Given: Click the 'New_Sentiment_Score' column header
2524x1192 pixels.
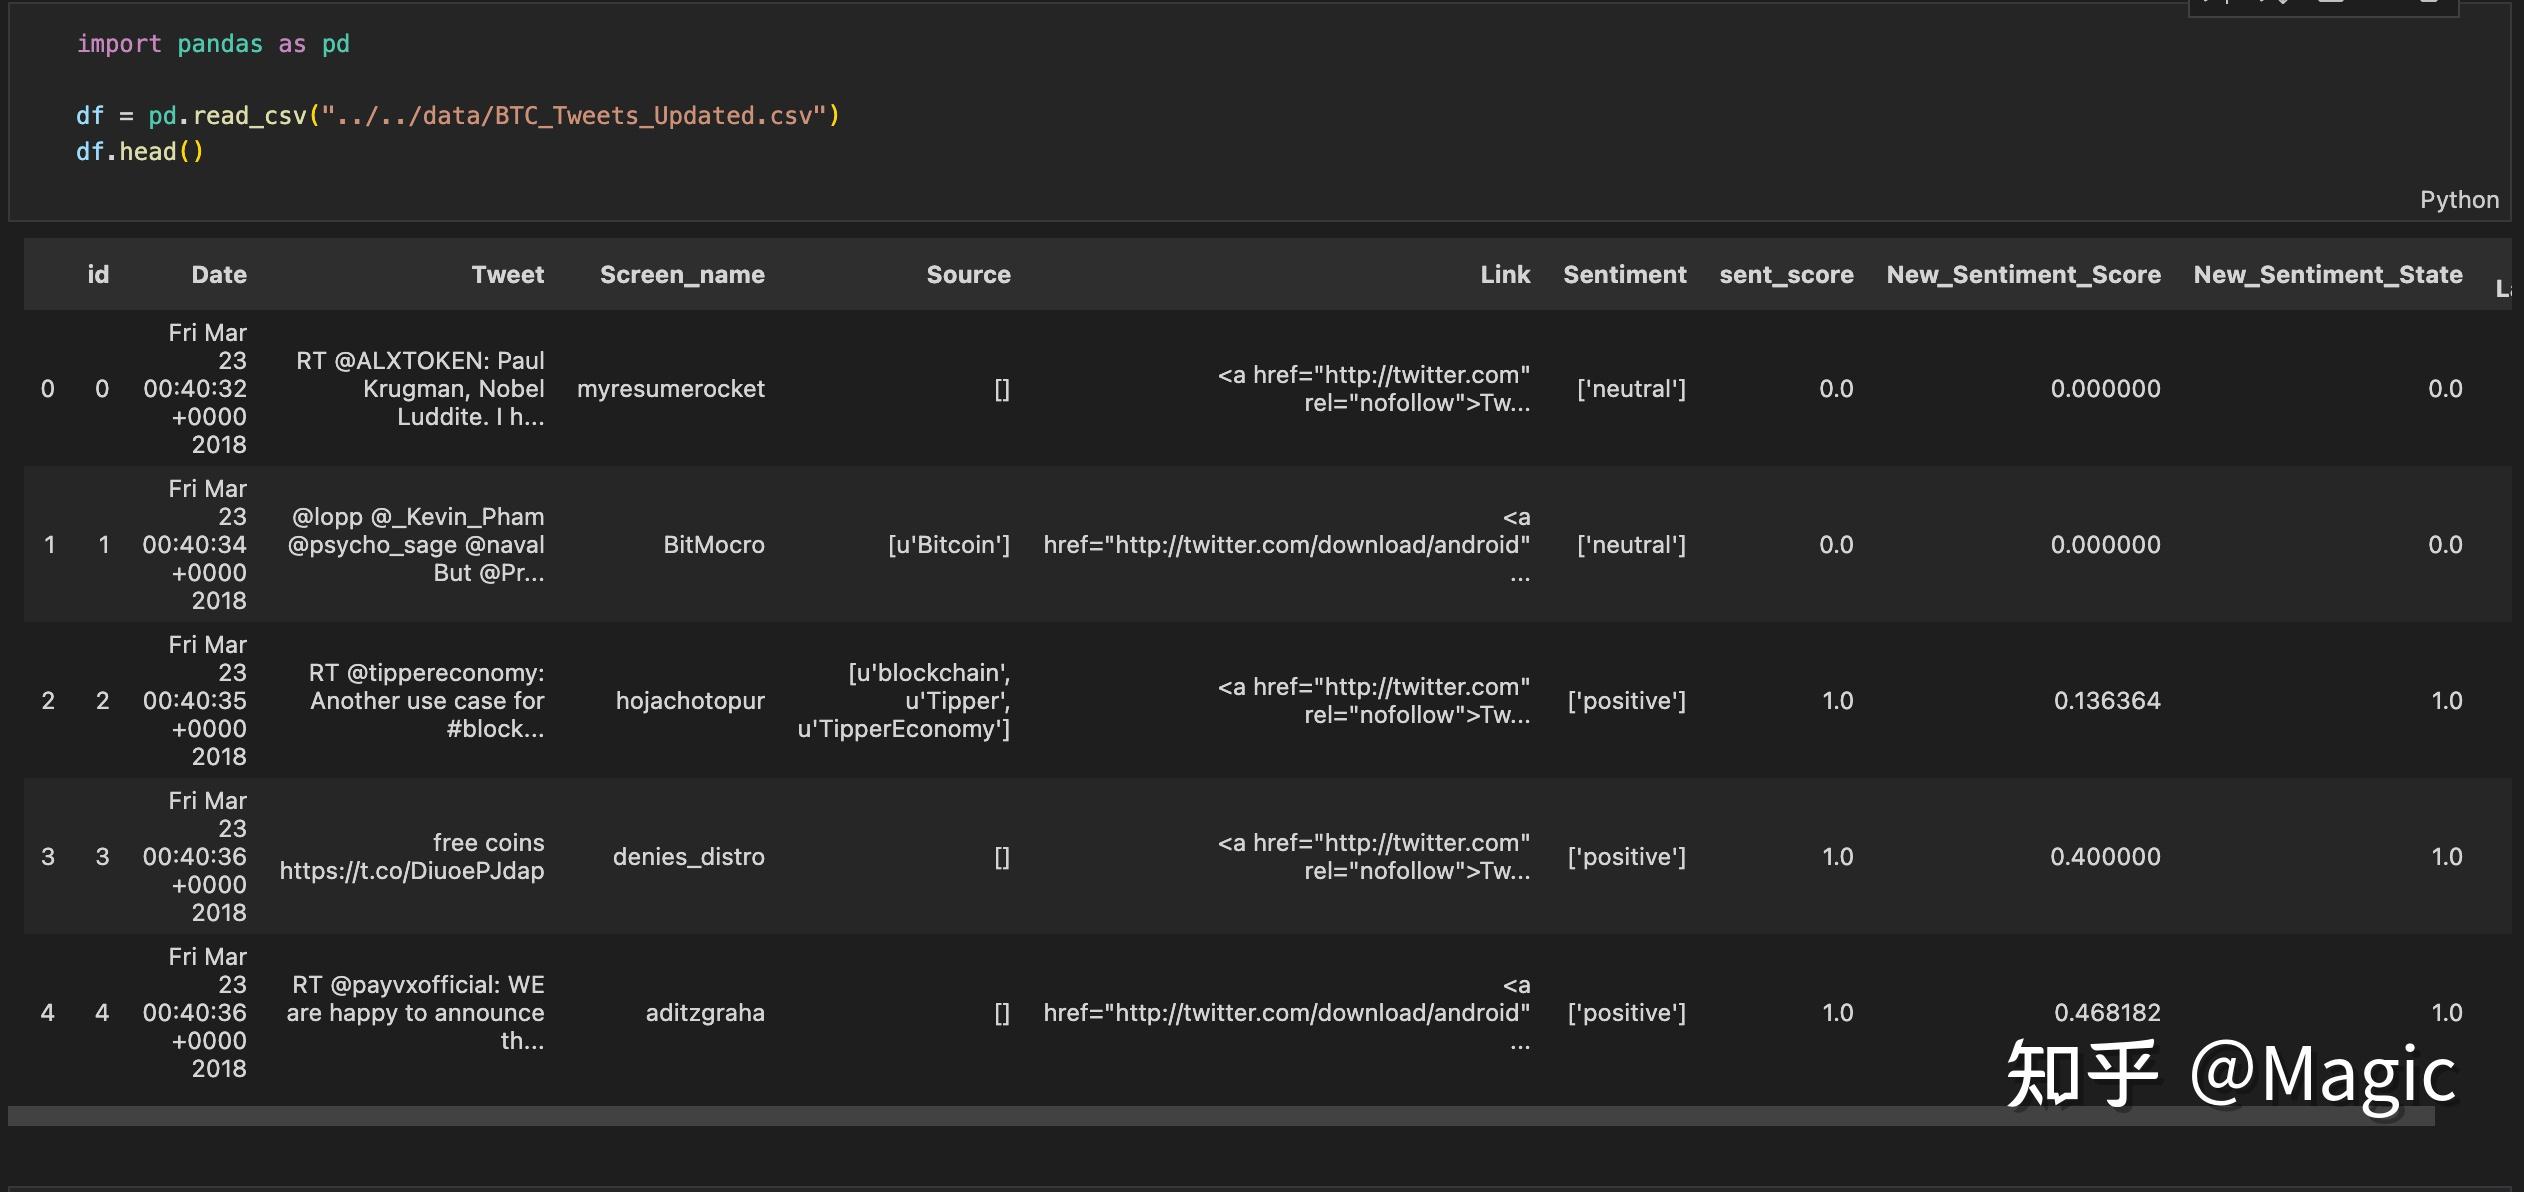Looking at the screenshot, I should [x=2024, y=275].
